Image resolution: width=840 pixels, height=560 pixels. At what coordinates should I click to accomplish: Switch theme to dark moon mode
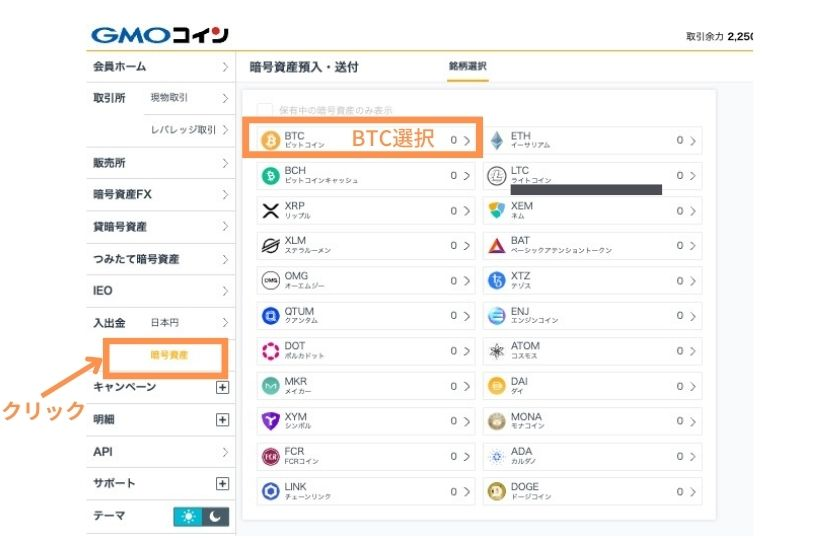(x=215, y=517)
